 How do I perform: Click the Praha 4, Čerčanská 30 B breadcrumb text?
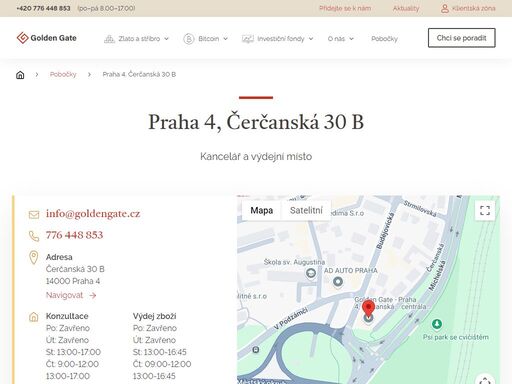(x=139, y=74)
